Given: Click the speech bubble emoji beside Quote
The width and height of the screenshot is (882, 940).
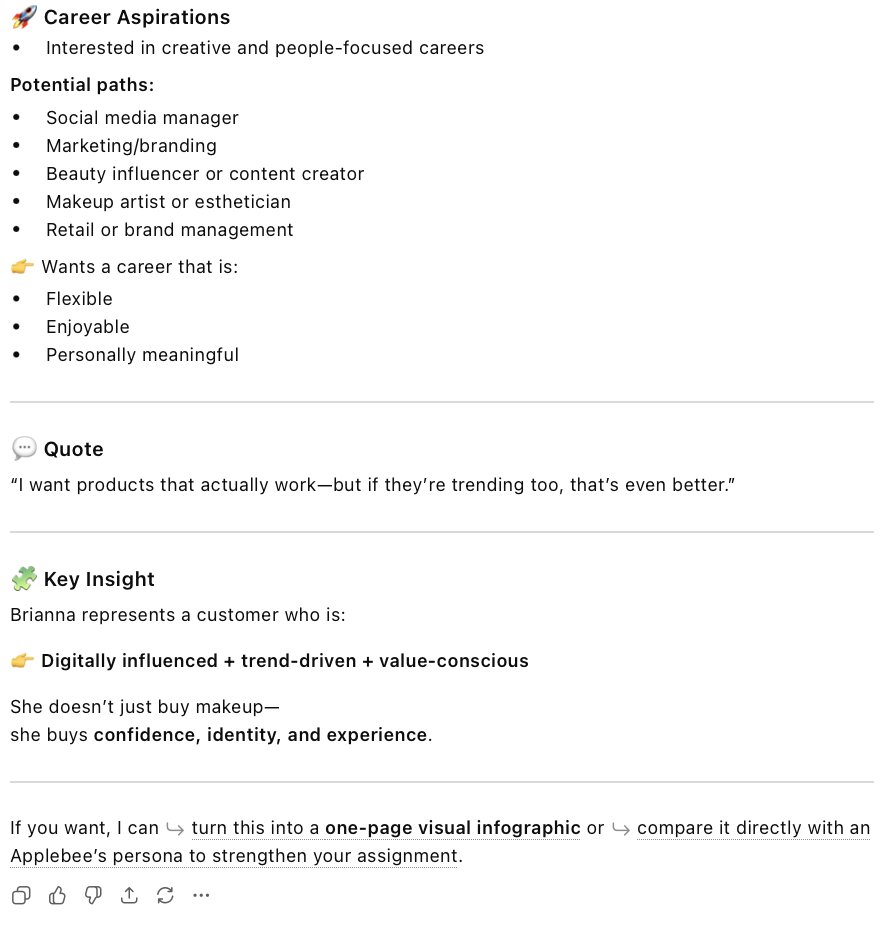Looking at the screenshot, I should click(23, 449).
